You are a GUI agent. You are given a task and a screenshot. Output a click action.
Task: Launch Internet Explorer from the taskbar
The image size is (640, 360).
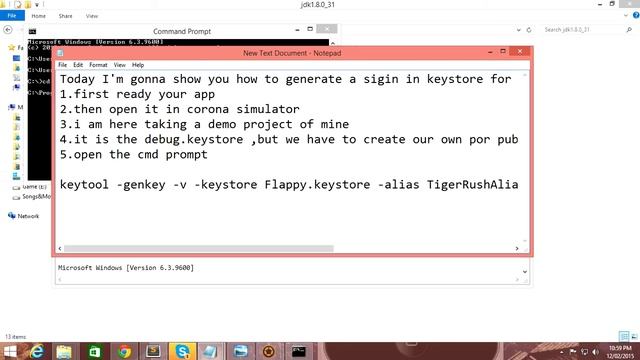point(37,351)
